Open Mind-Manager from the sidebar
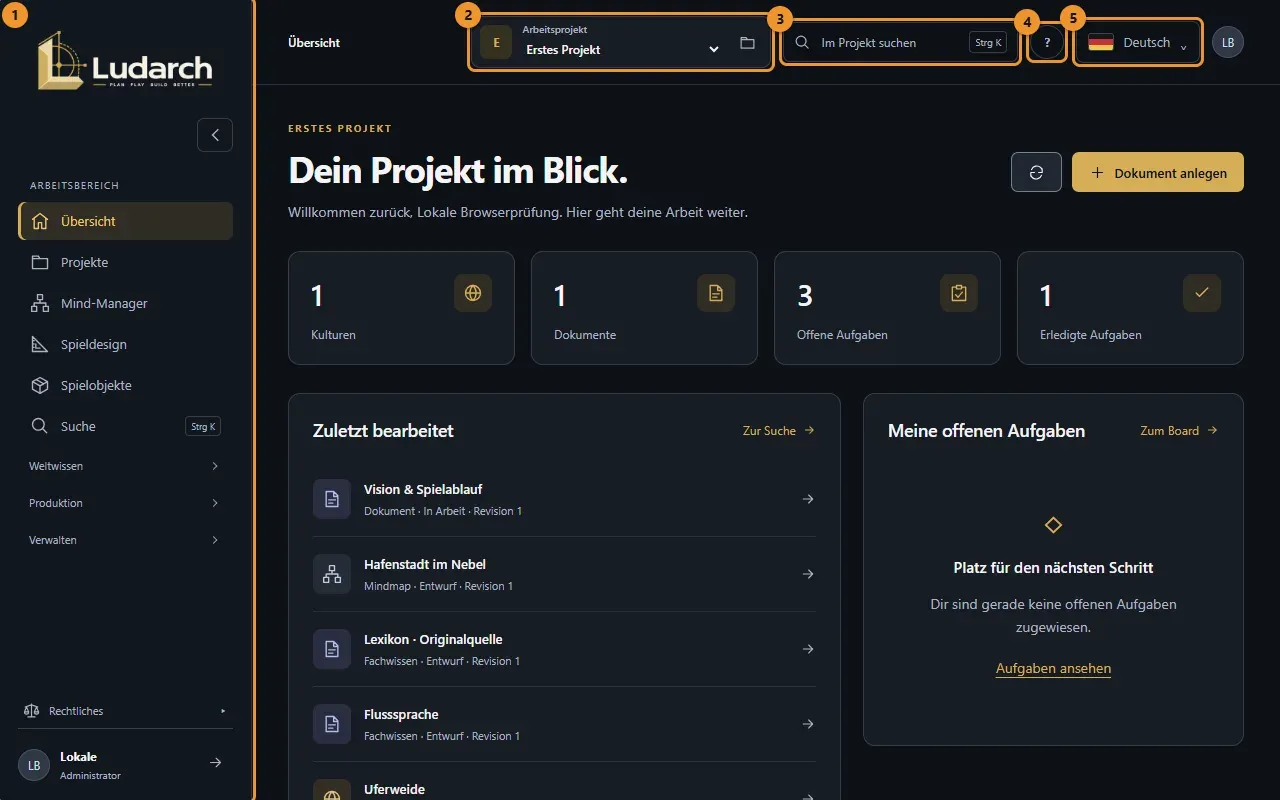Screen dimensions: 1280x800 (x=125, y=303)
